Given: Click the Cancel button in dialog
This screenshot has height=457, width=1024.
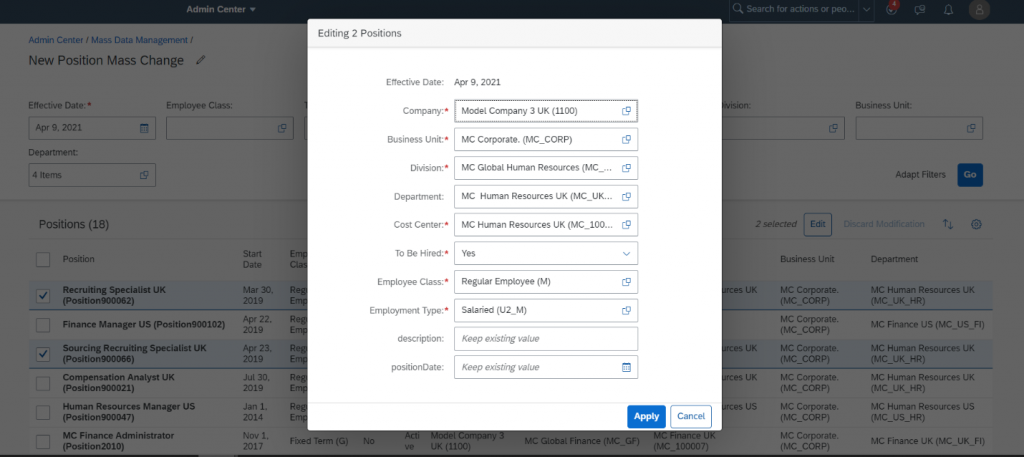Looking at the screenshot, I should [691, 417].
